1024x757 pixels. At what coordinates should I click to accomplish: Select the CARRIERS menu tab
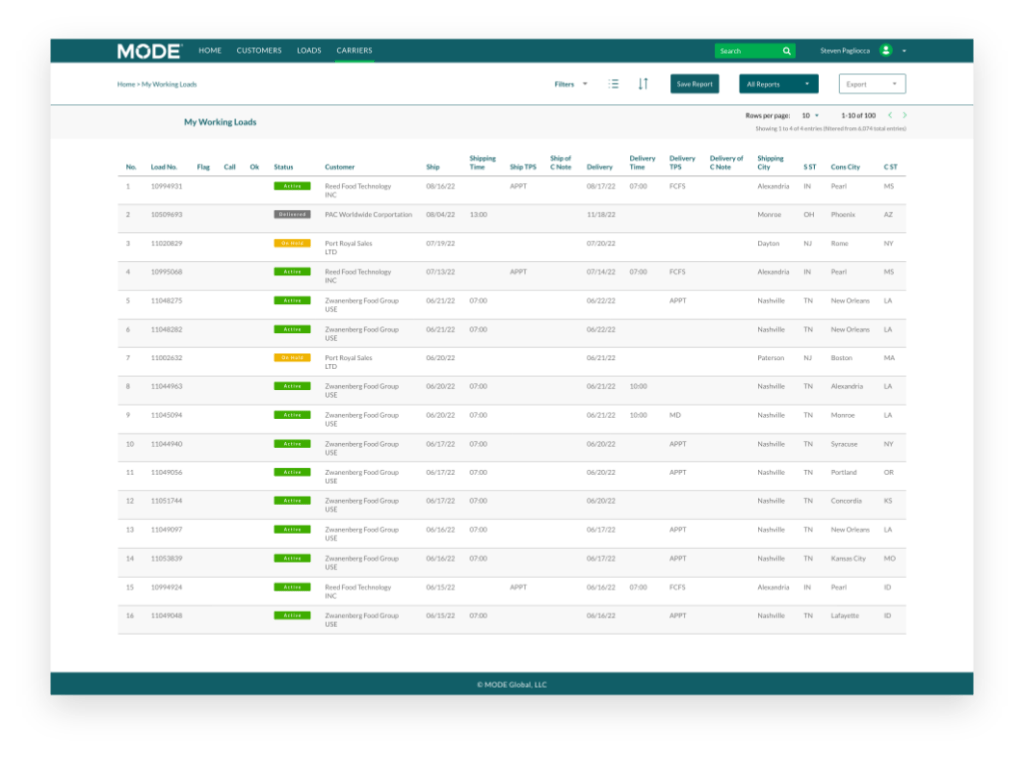point(354,50)
